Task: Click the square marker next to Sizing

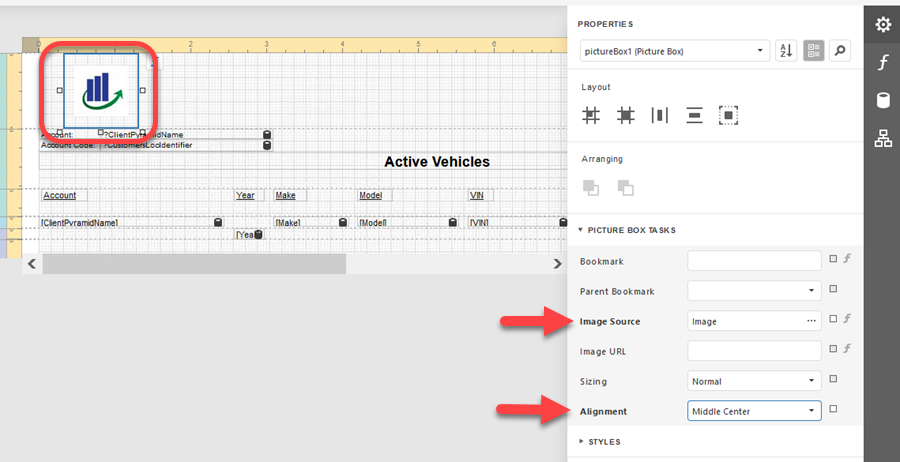Action: pyautogui.click(x=833, y=380)
